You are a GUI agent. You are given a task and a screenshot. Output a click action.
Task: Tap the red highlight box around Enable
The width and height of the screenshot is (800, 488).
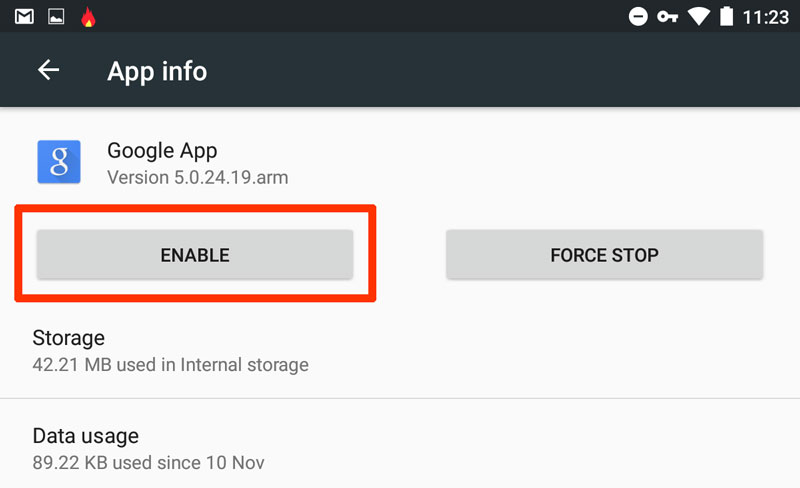coord(195,253)
